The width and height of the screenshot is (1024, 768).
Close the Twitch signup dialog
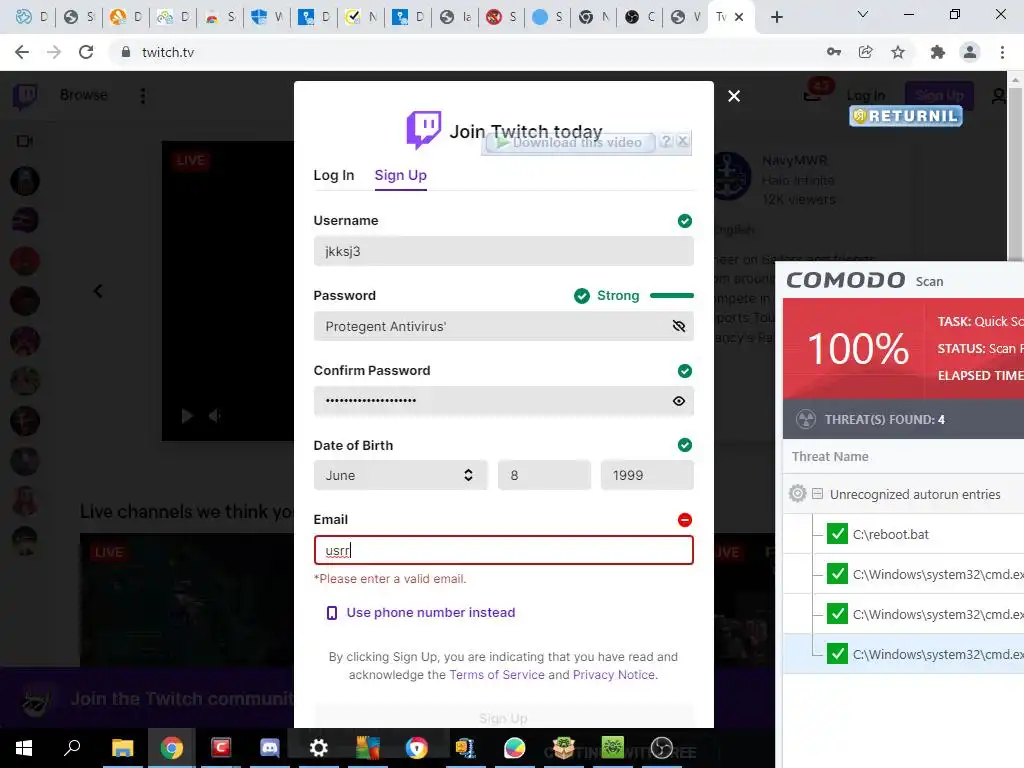734,96
